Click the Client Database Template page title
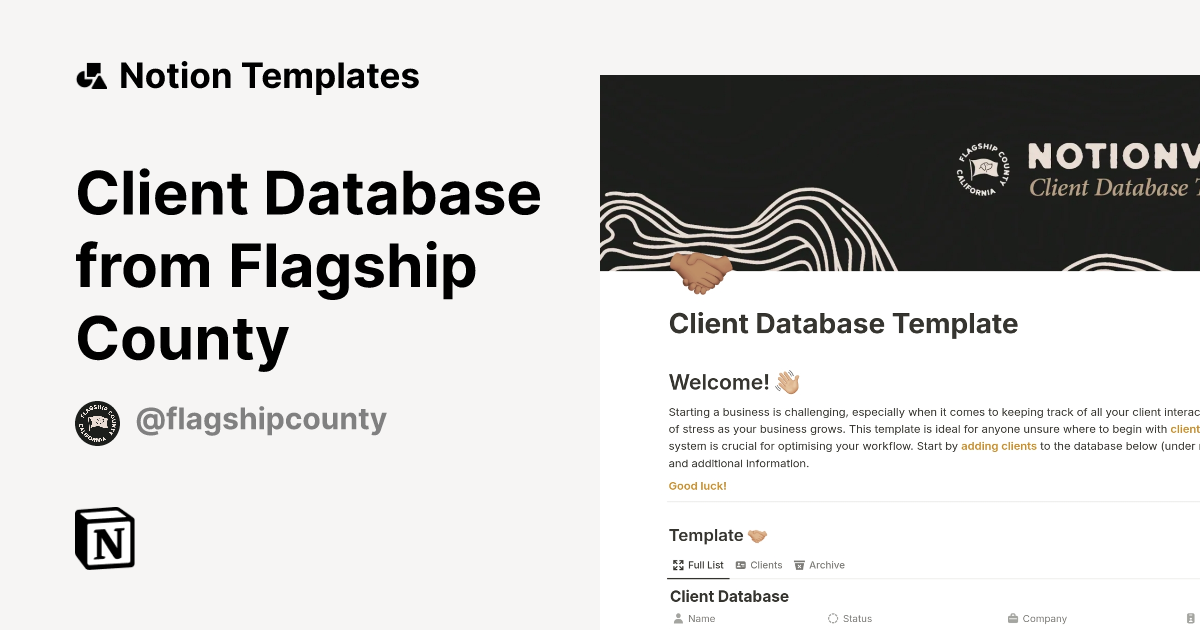The height and width of the screenshot is (630, 1200). [x=843, y=323]
